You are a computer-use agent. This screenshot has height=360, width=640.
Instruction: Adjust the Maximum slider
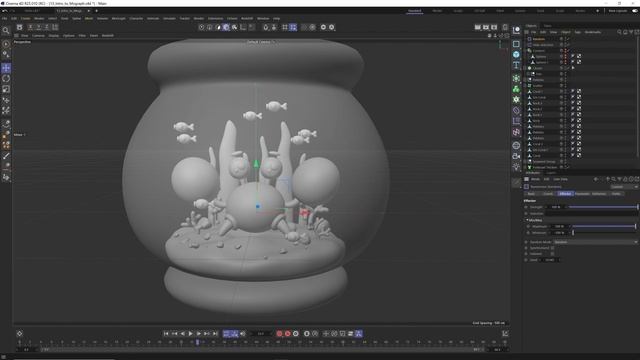(604, 226)
